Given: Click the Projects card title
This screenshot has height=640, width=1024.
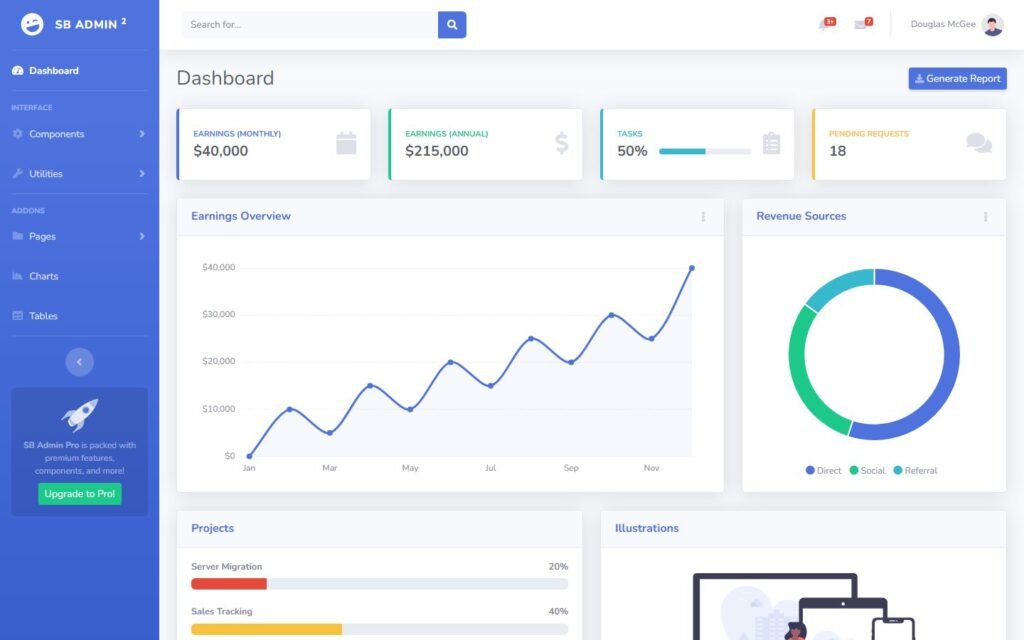Looking at the screenshot, I should pyautogui.click(x=212, y=528).
